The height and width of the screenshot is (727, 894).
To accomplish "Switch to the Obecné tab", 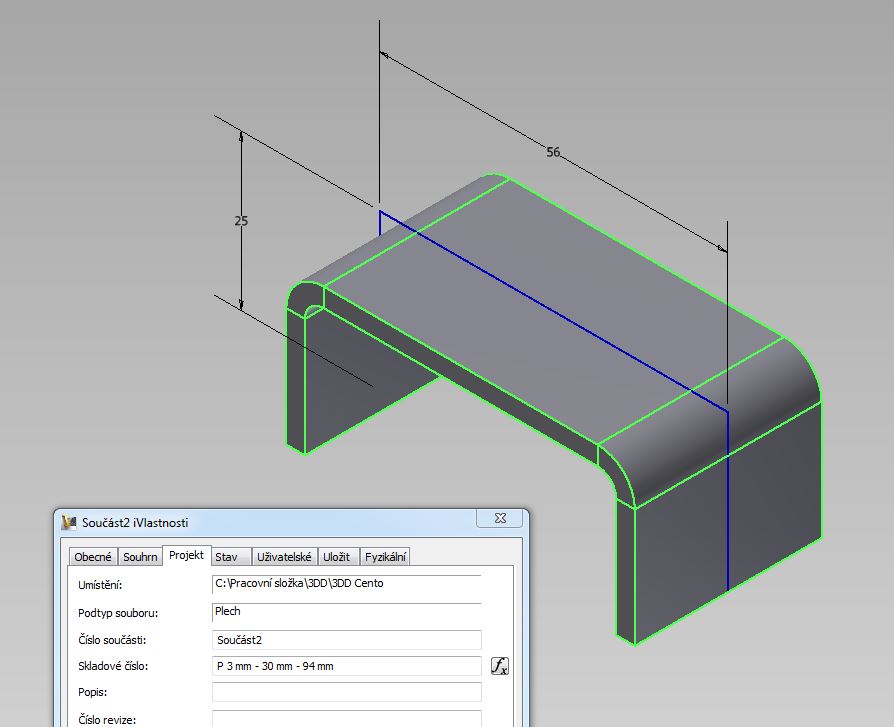I will coord(93,557).
